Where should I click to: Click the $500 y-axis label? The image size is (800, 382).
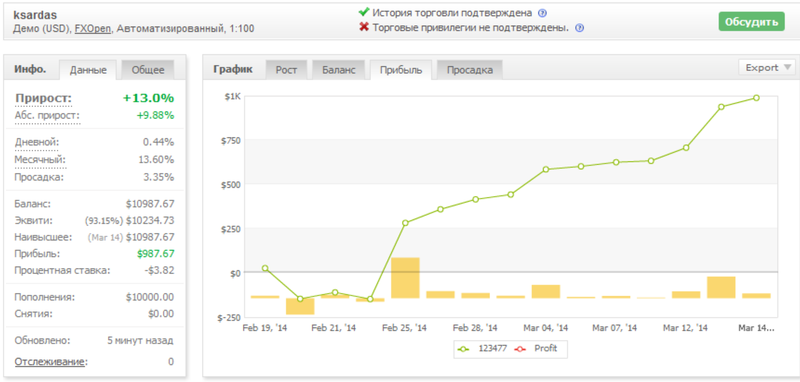(231, 184)
